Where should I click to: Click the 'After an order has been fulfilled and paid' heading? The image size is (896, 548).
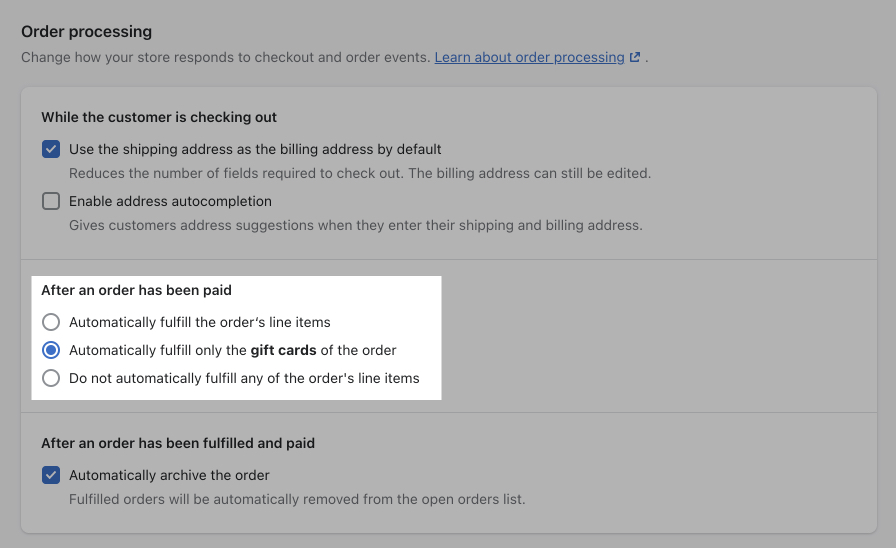(178, 443)
